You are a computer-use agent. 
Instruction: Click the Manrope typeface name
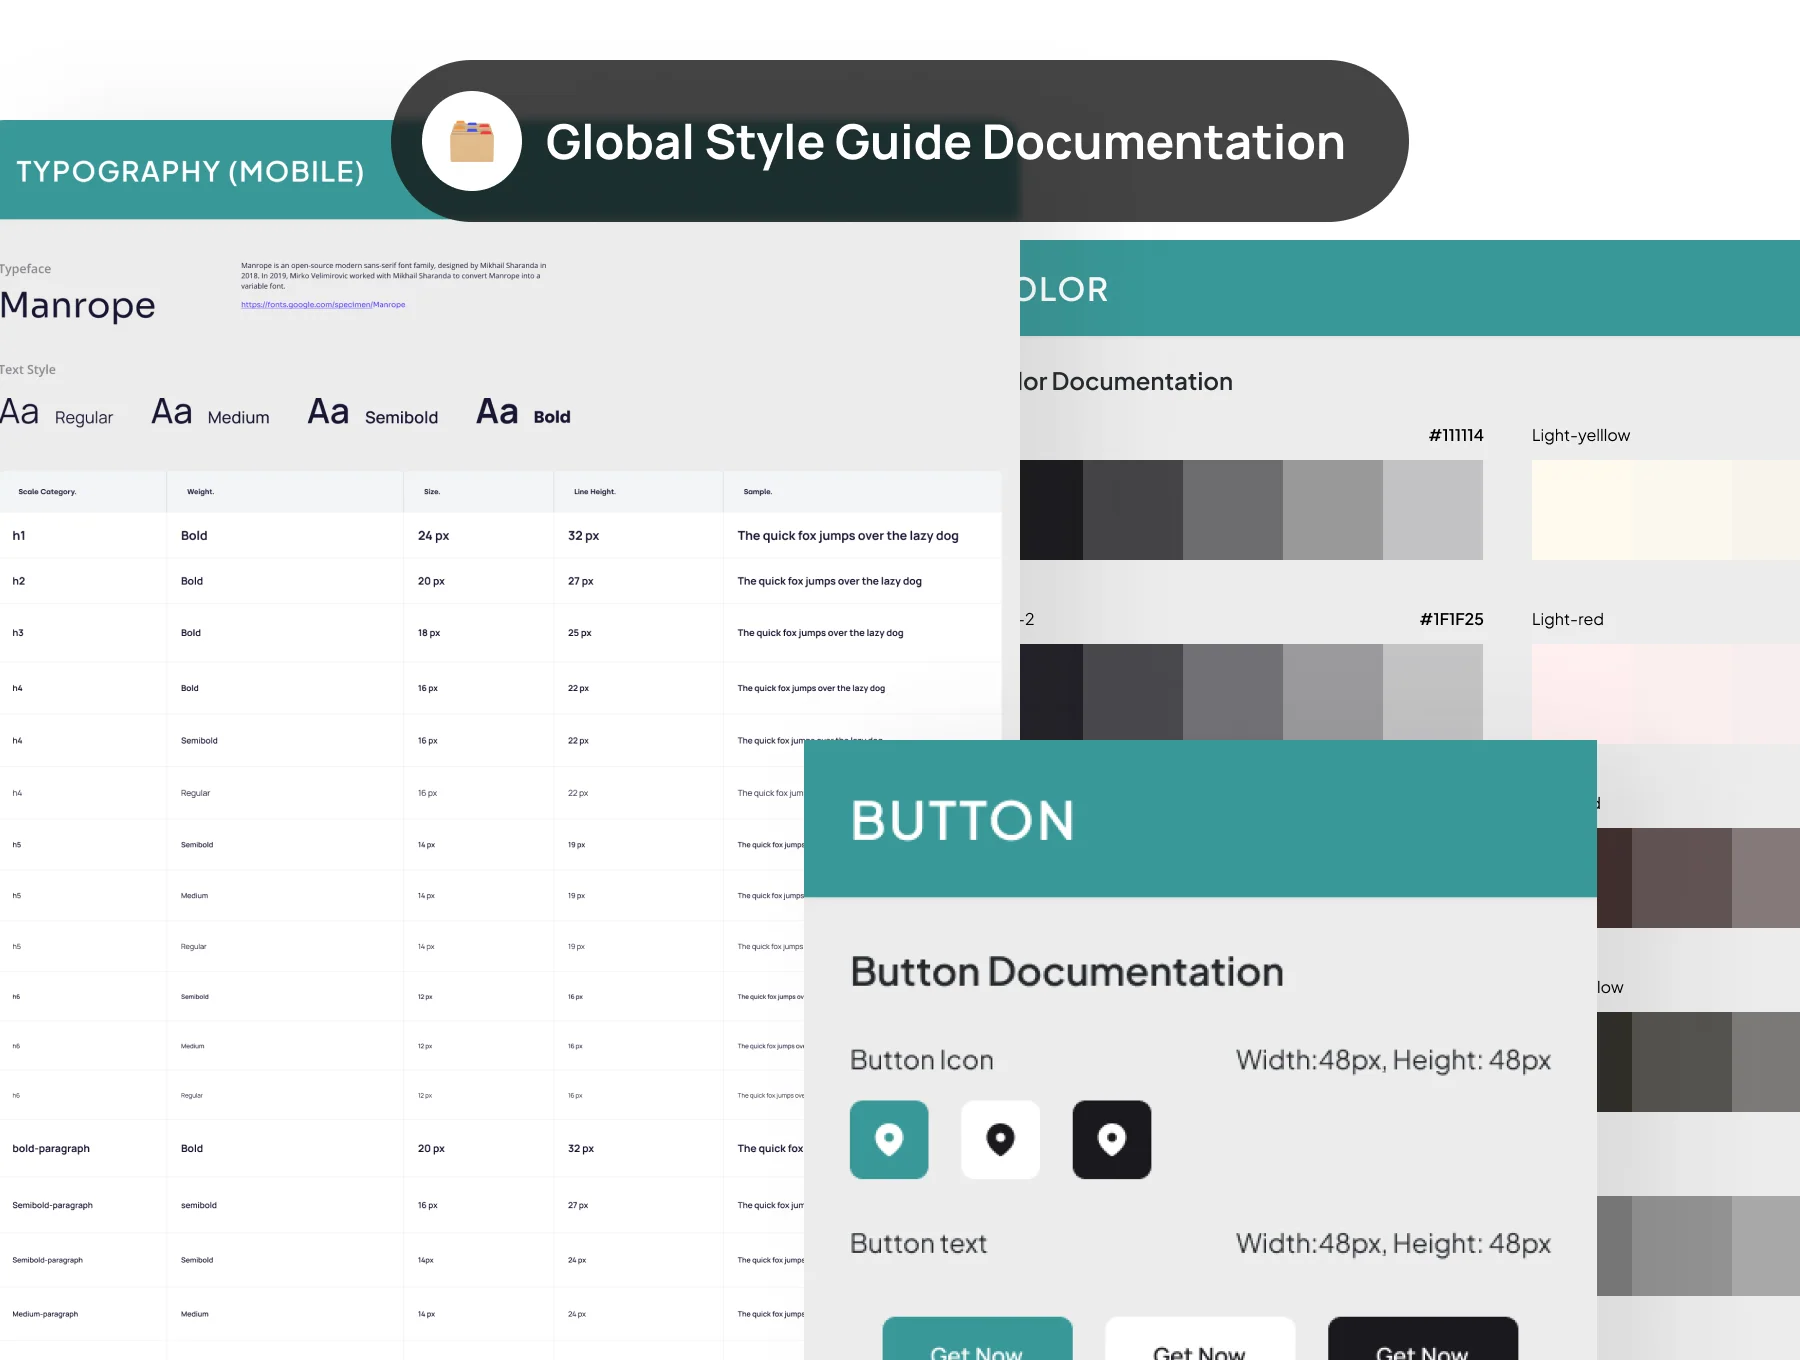(x=78, y=305)
